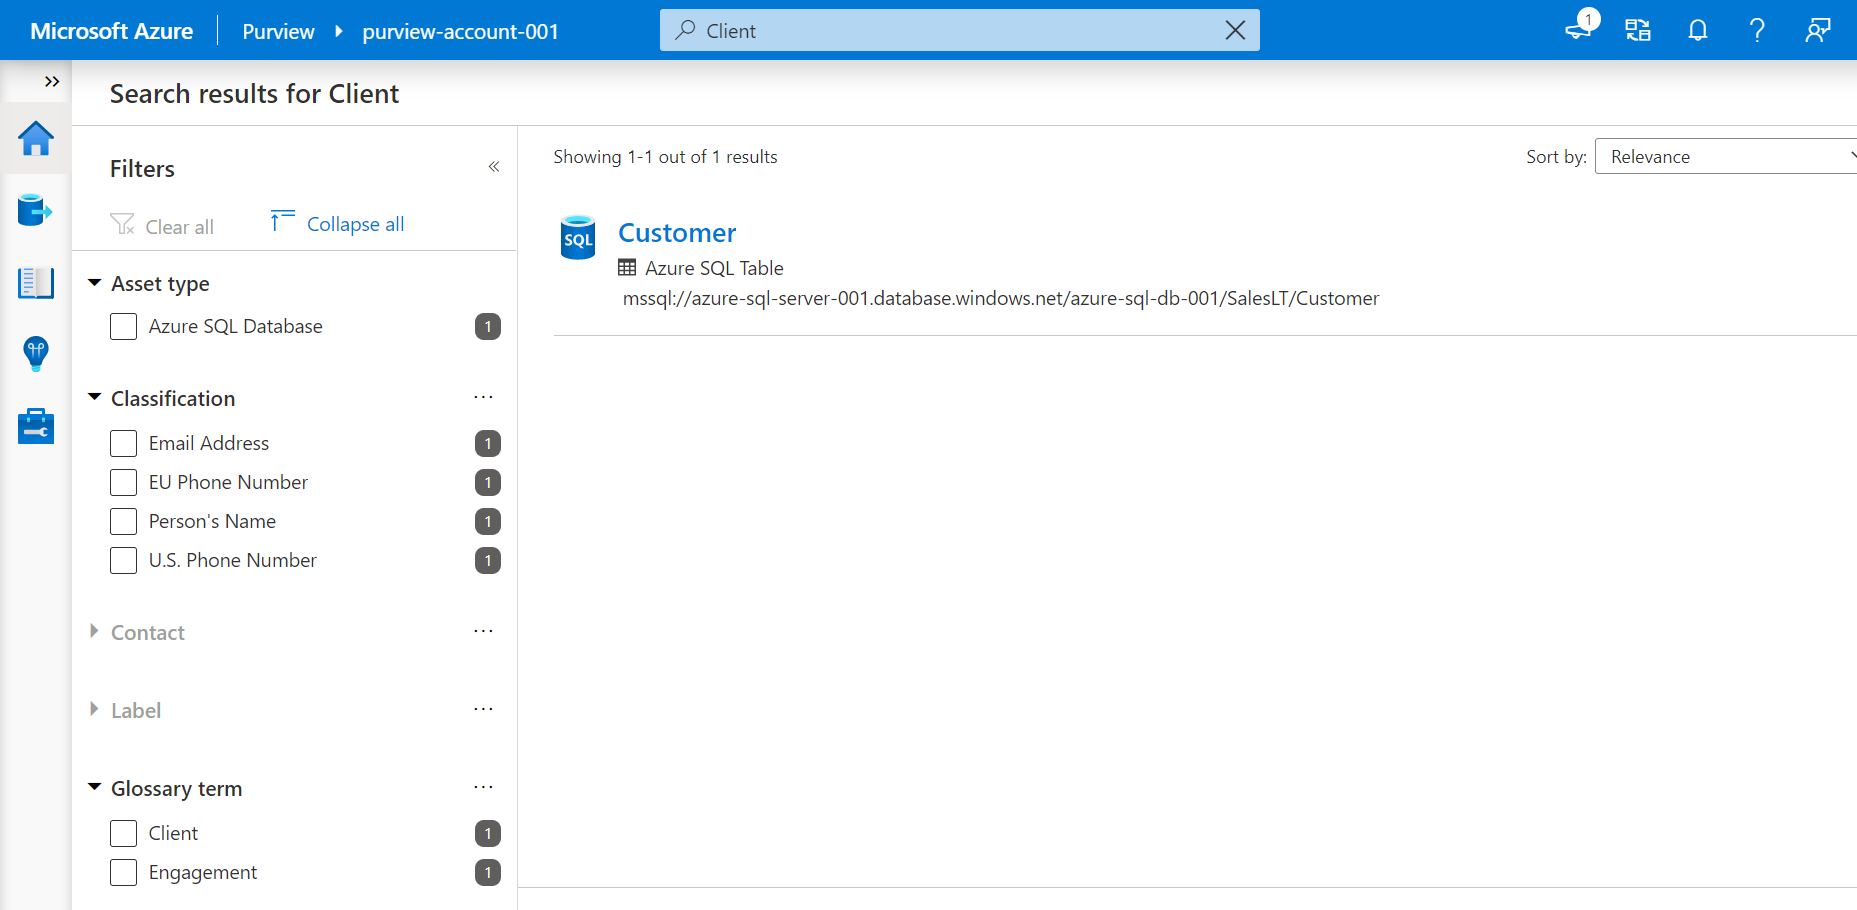Viewport: 1857px width, 910px height.
Task: Click into the Client search field
Action: click(950, 31)
